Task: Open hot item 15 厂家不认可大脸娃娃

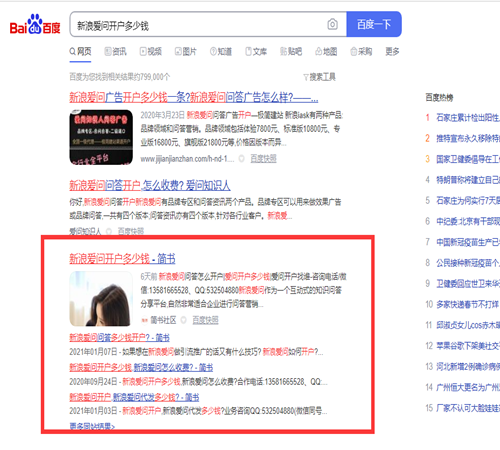Action: point(468,408)
